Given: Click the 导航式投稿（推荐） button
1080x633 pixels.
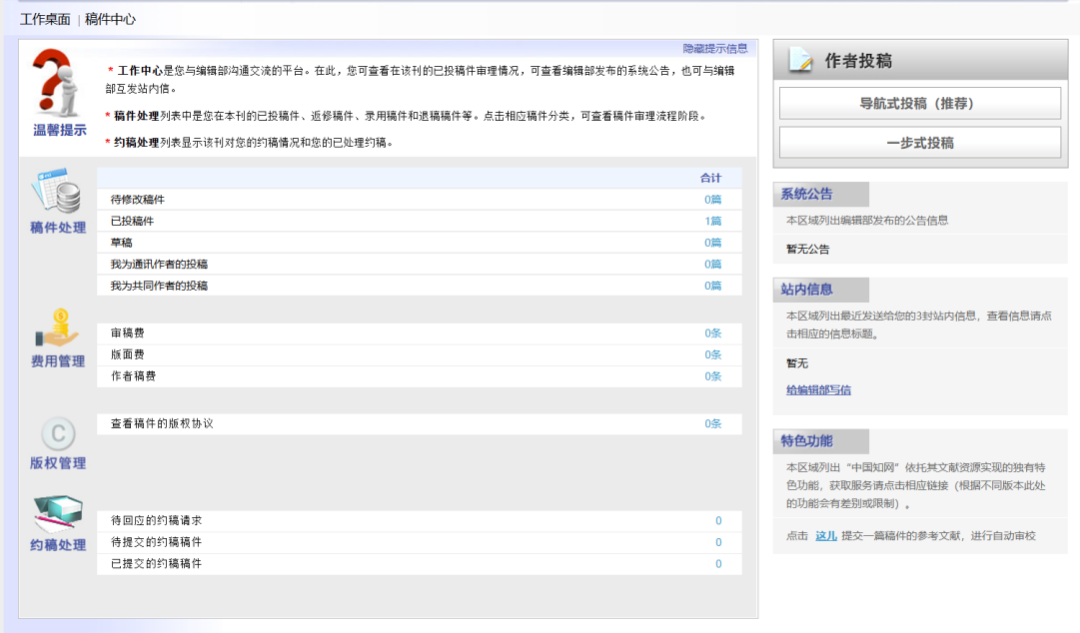Looking at the screenshot, I should (x=919, y=101).
